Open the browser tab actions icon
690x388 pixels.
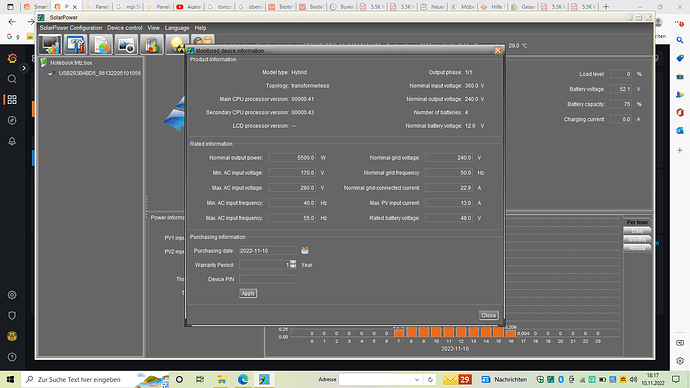pyautogui.click(x=10, y=7)
